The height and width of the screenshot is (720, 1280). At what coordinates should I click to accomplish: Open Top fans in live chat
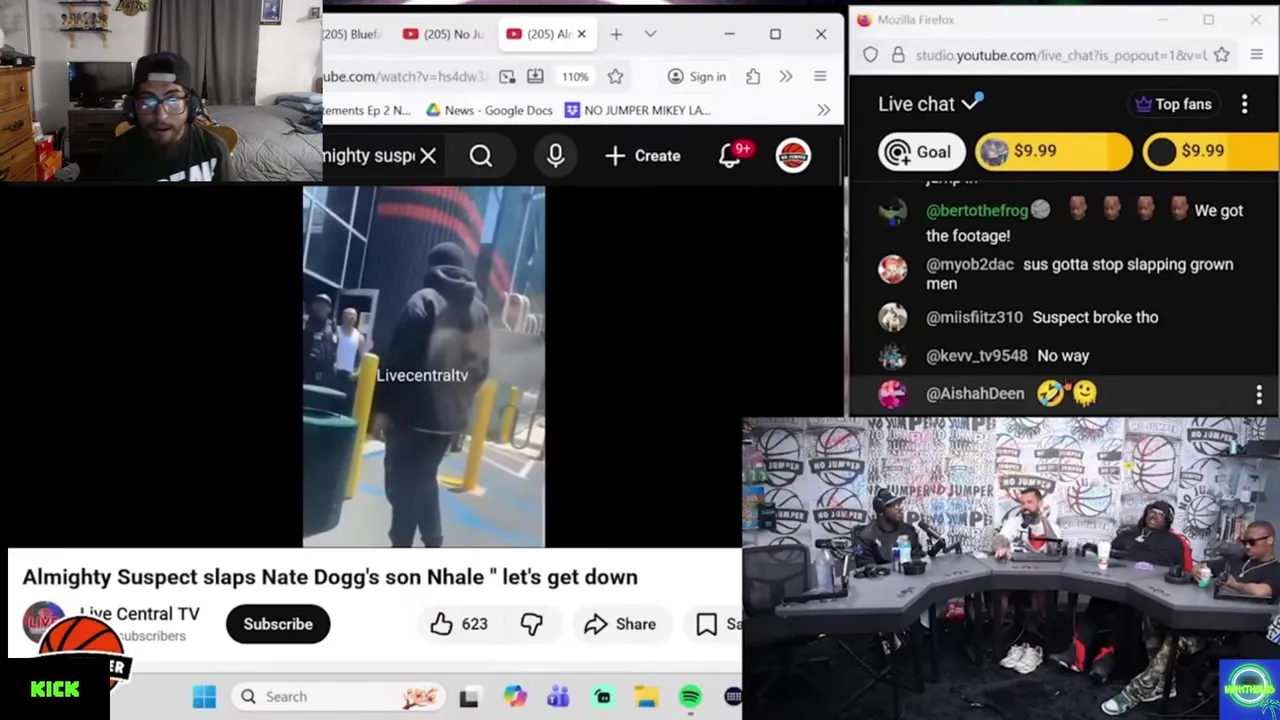(x=1173, y=104)
